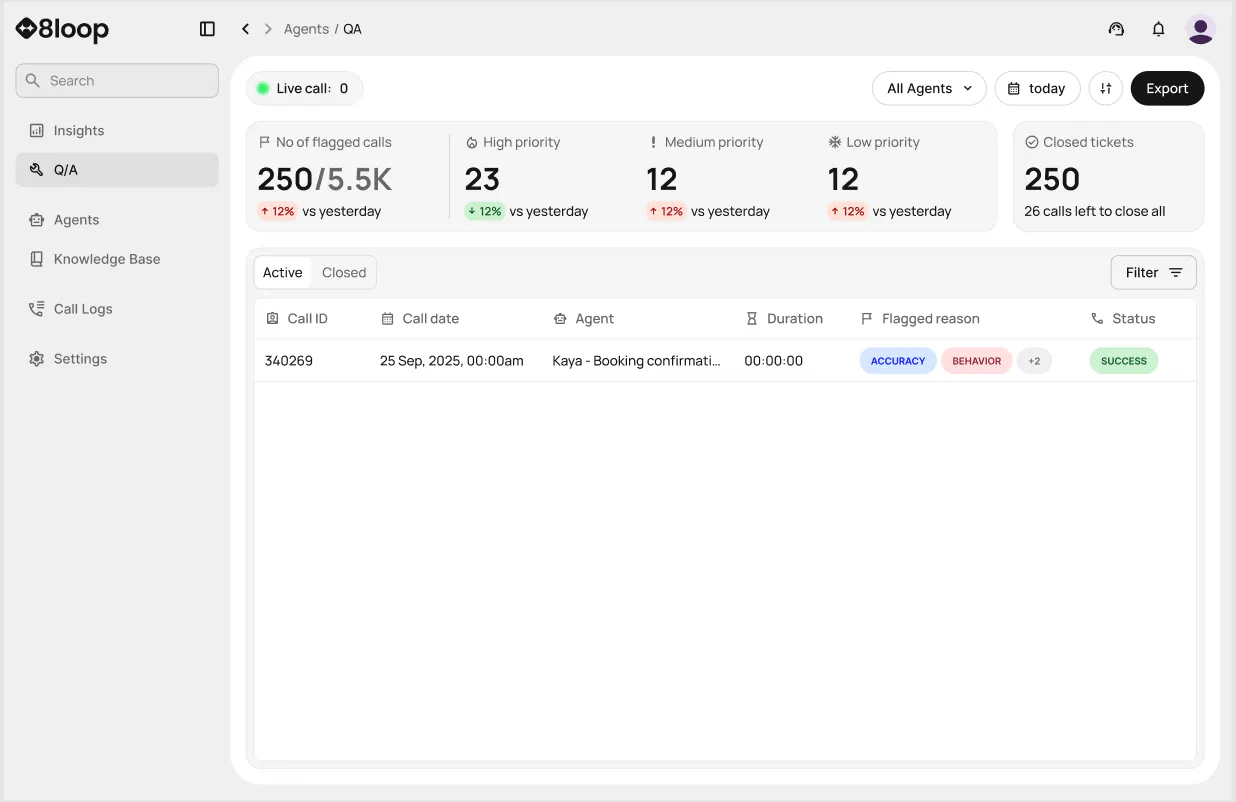This screenshot has width=1236, height=802.
Task: Click the 250/5.5K flagged calls value
Action: coord(325,179)
